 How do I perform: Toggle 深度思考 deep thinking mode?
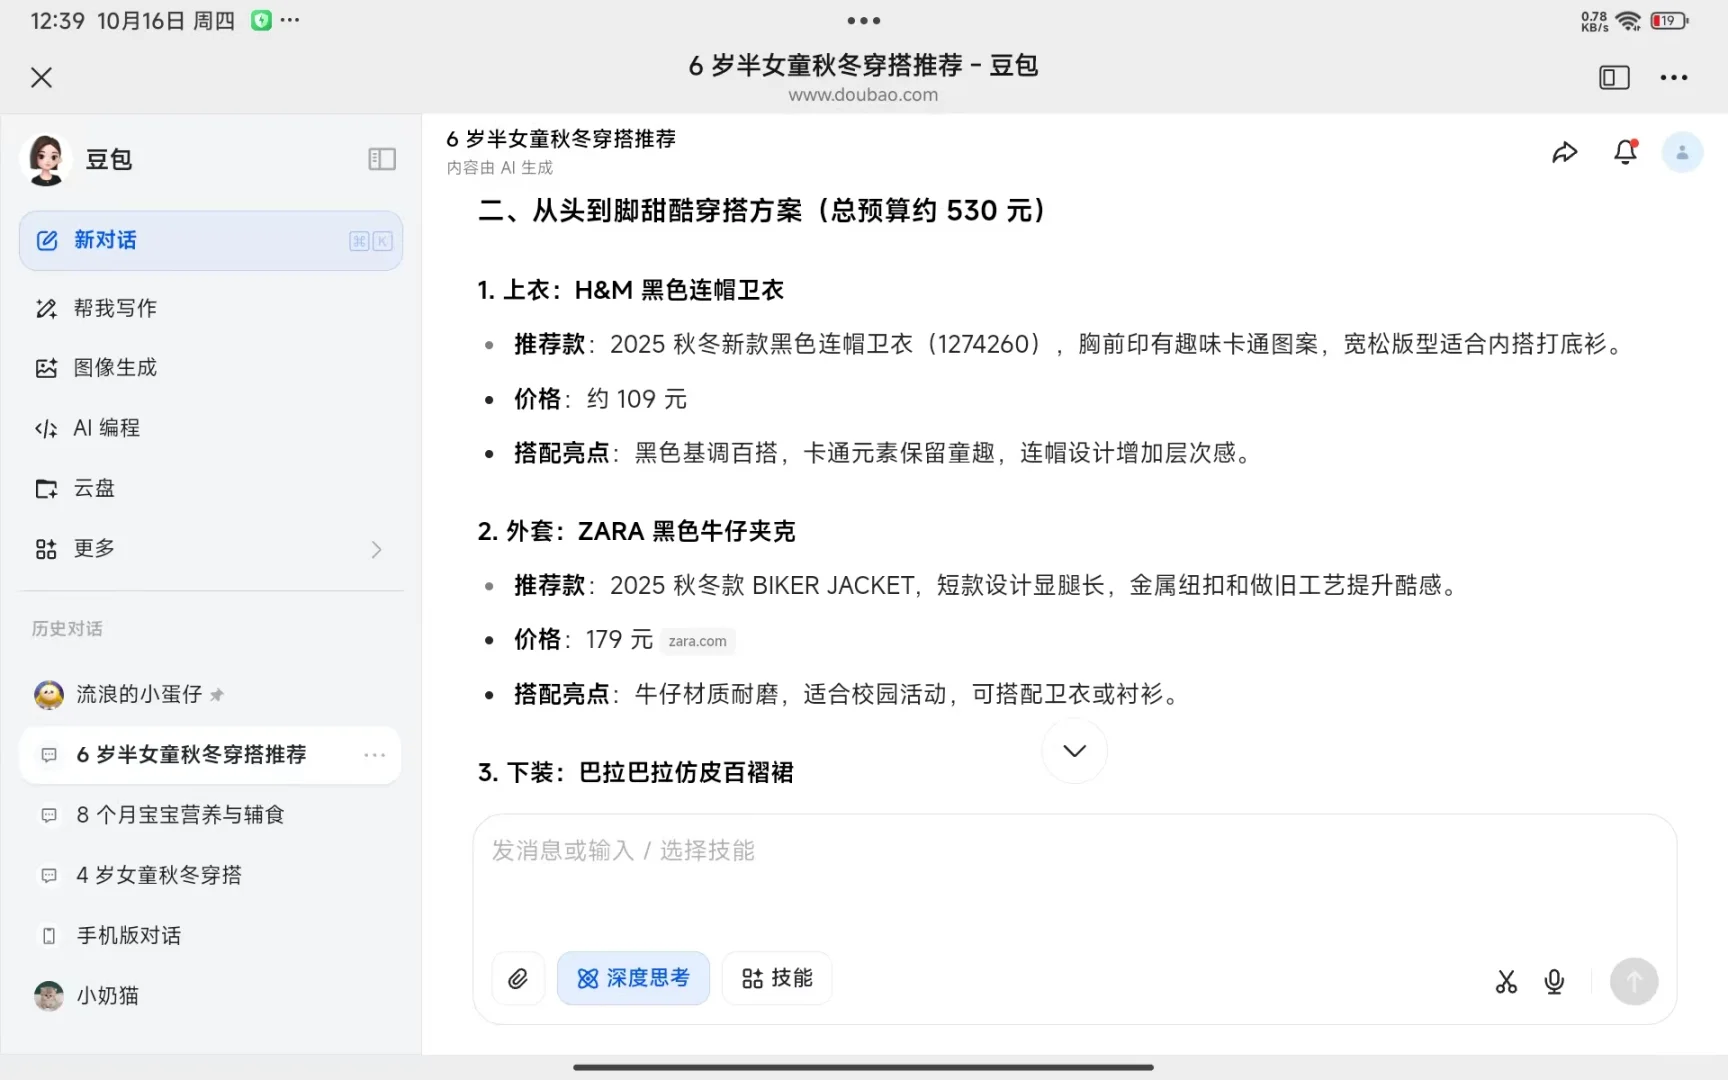pyautogui.click(x=633, y=978)
